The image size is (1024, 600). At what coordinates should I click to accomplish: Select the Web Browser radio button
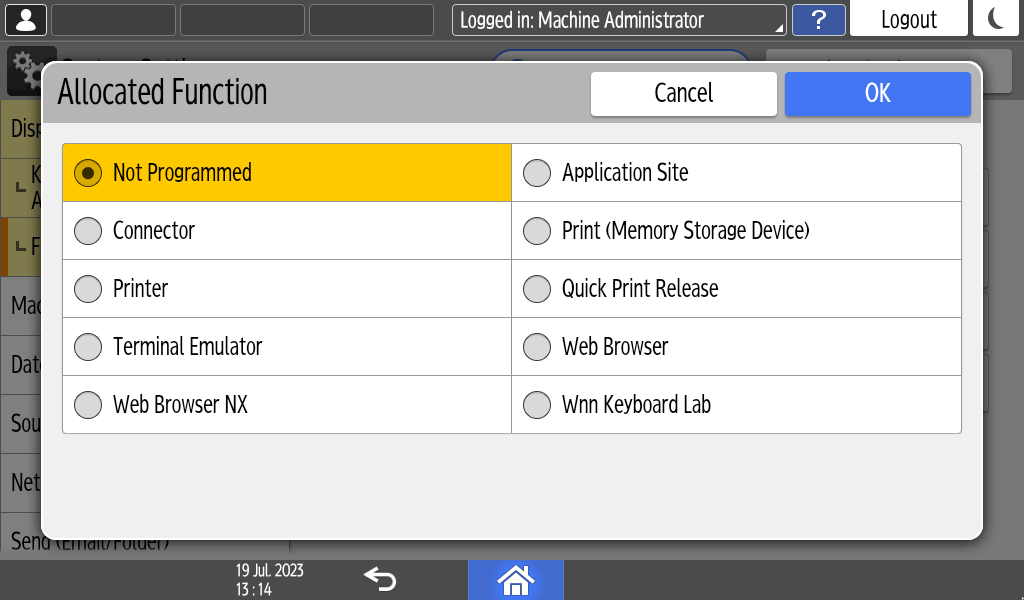[538, 347]
